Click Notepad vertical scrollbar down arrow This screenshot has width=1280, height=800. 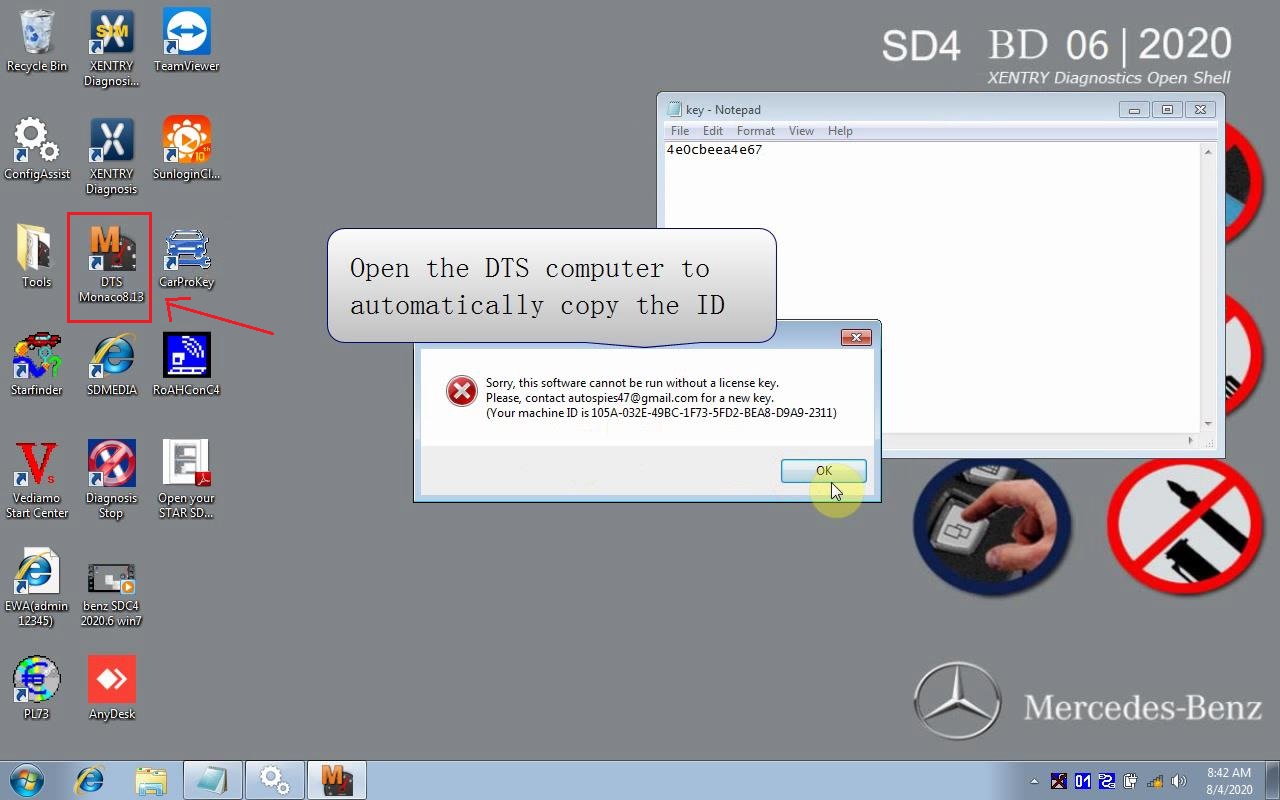pyautogui.click(x=1208, y=424)
